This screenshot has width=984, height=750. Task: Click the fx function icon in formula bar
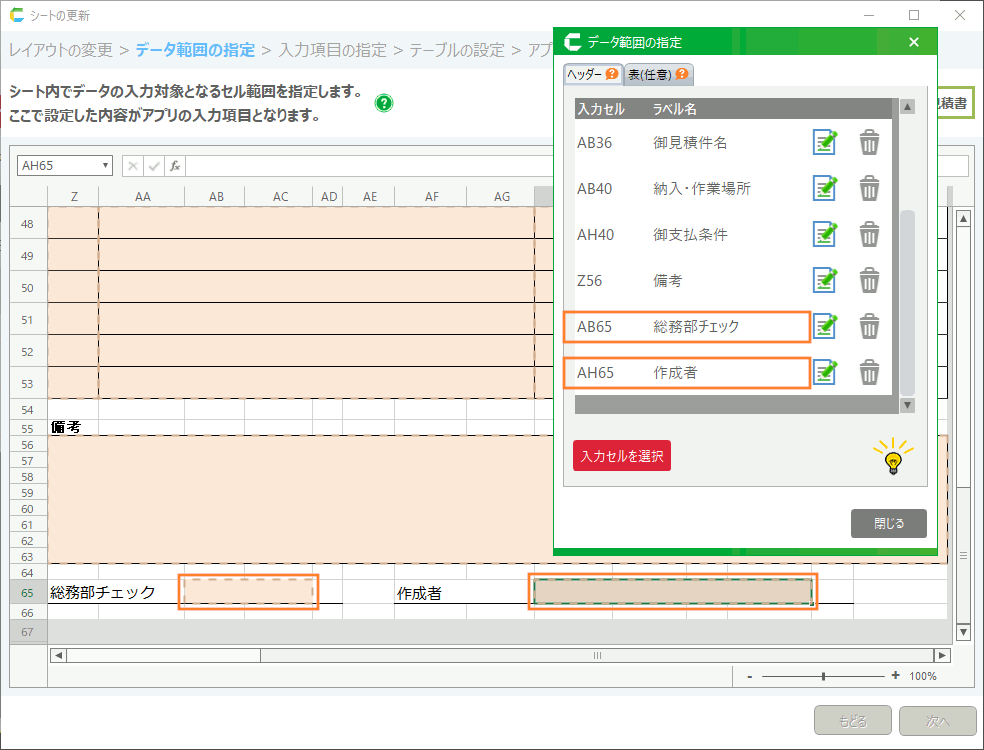click(x=175, y=166)
